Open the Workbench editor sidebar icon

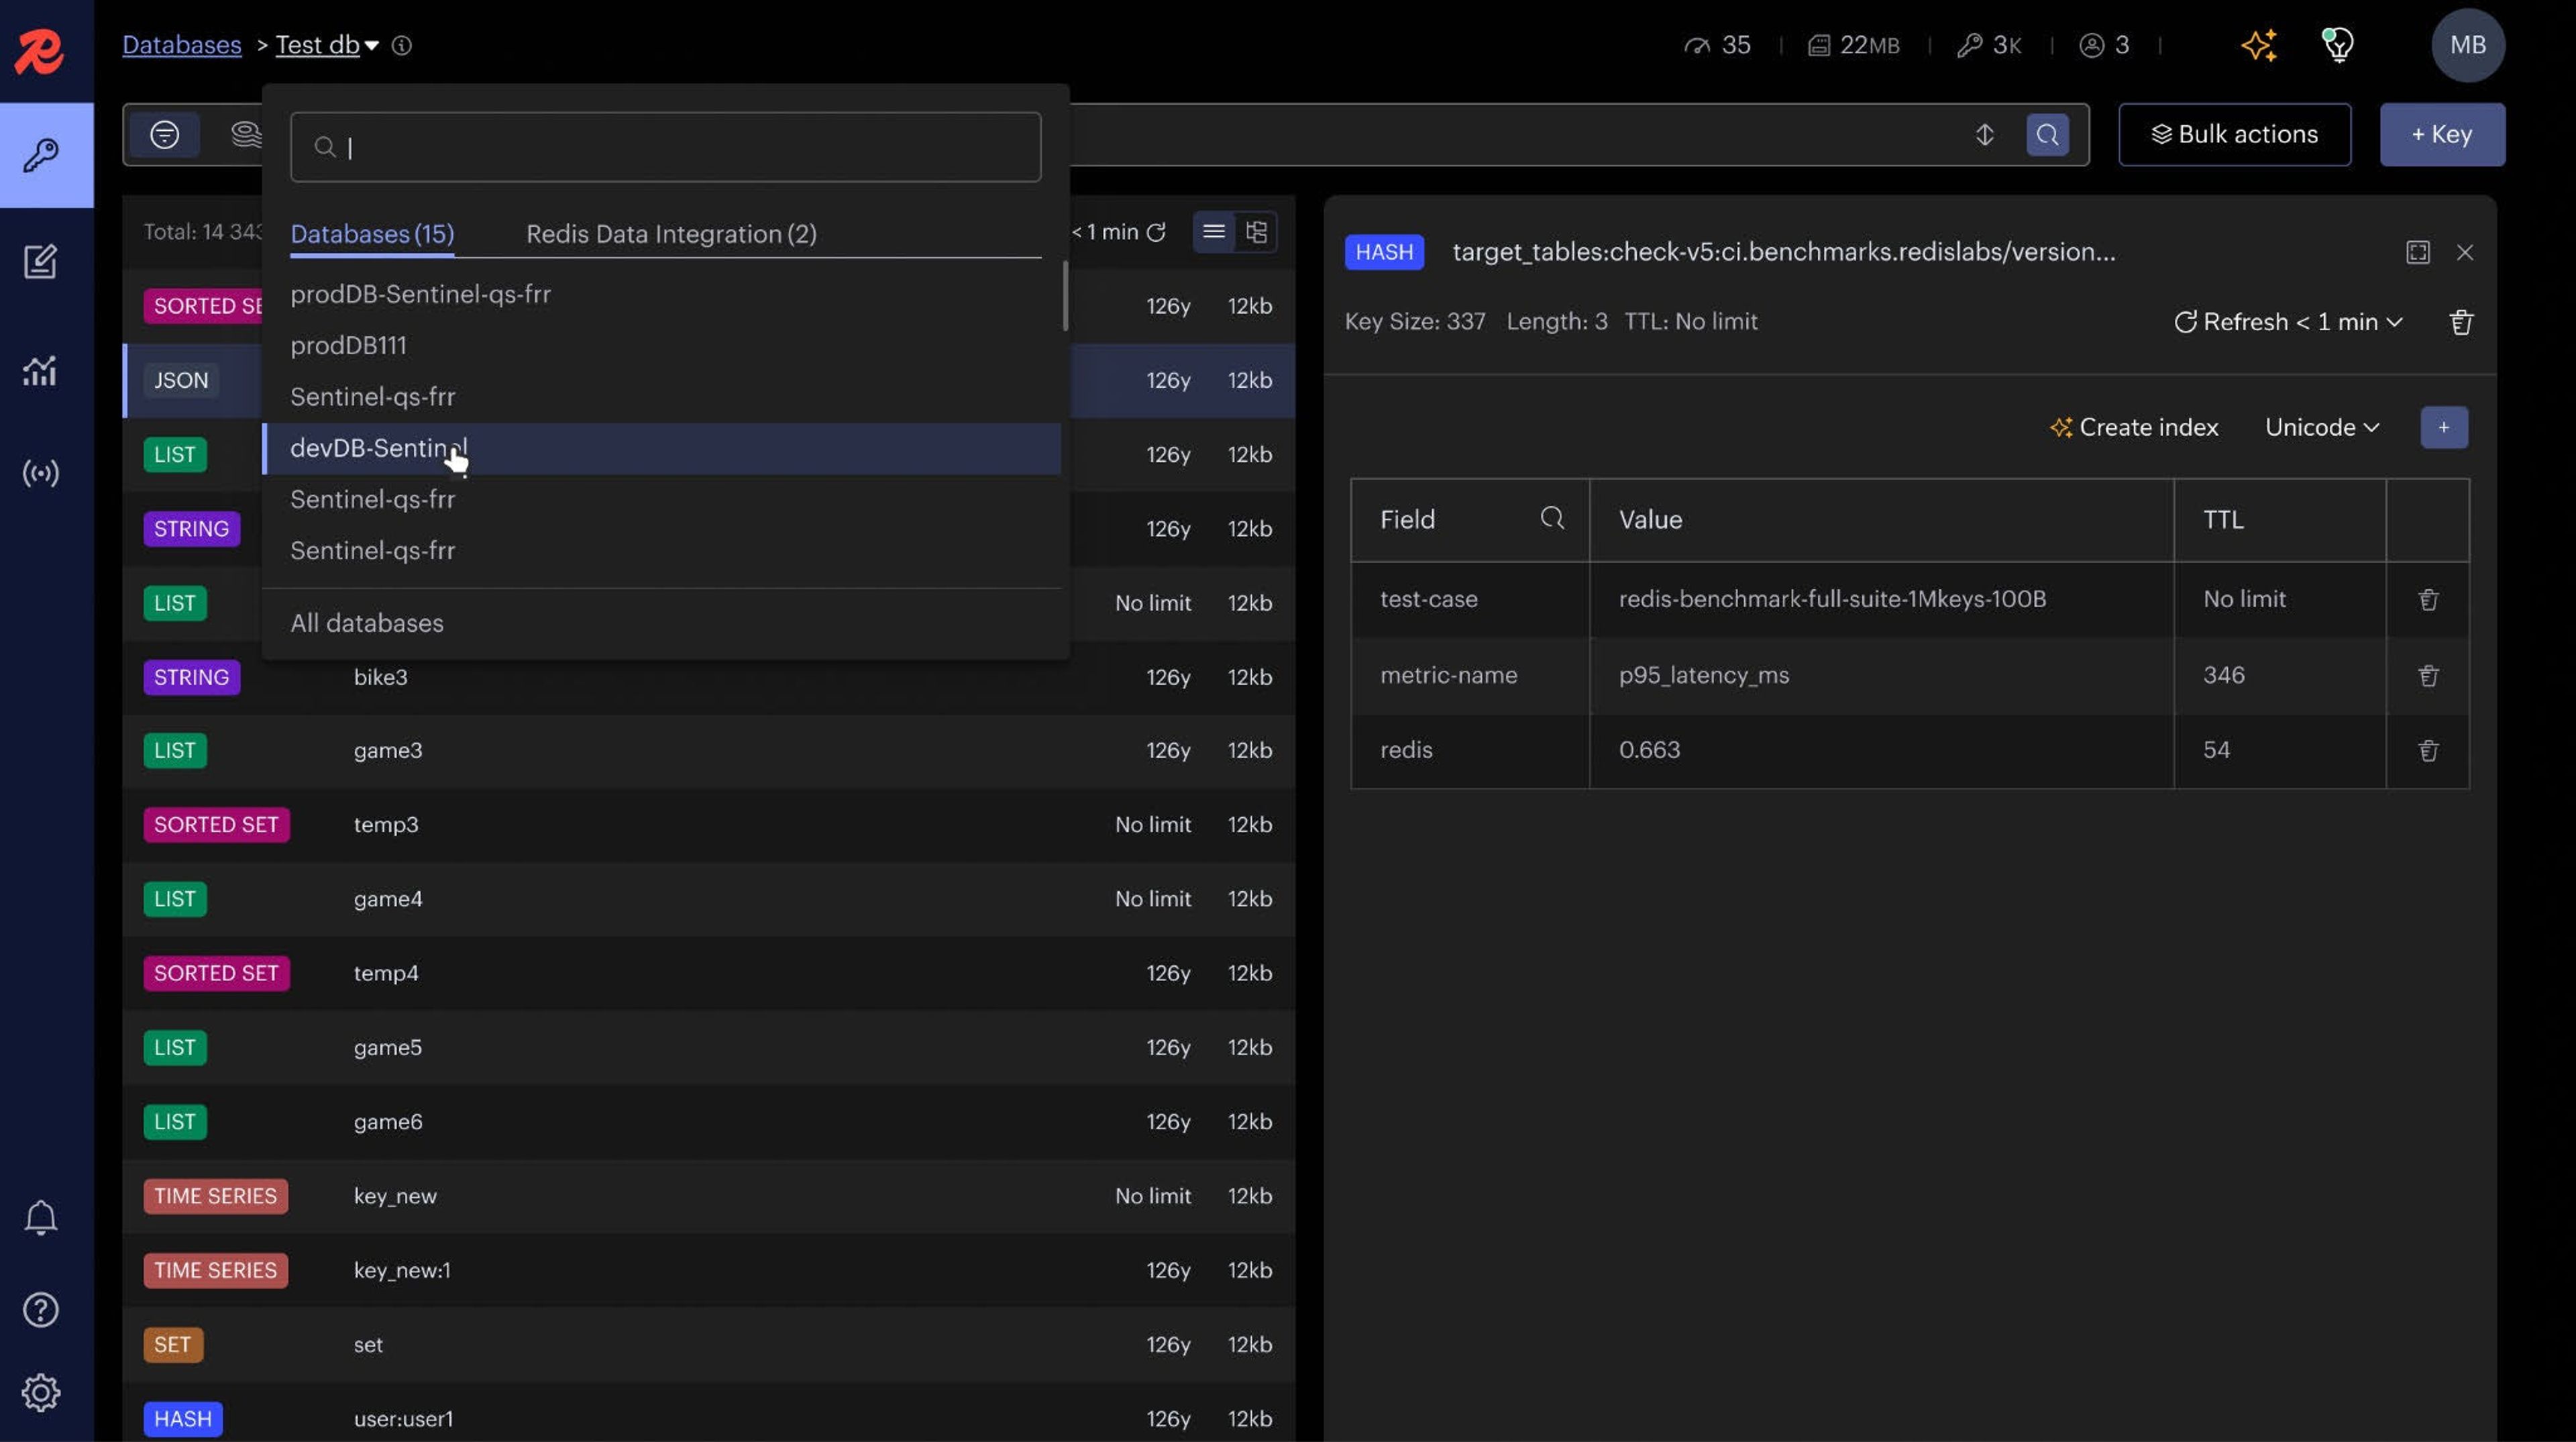(40, 262)
